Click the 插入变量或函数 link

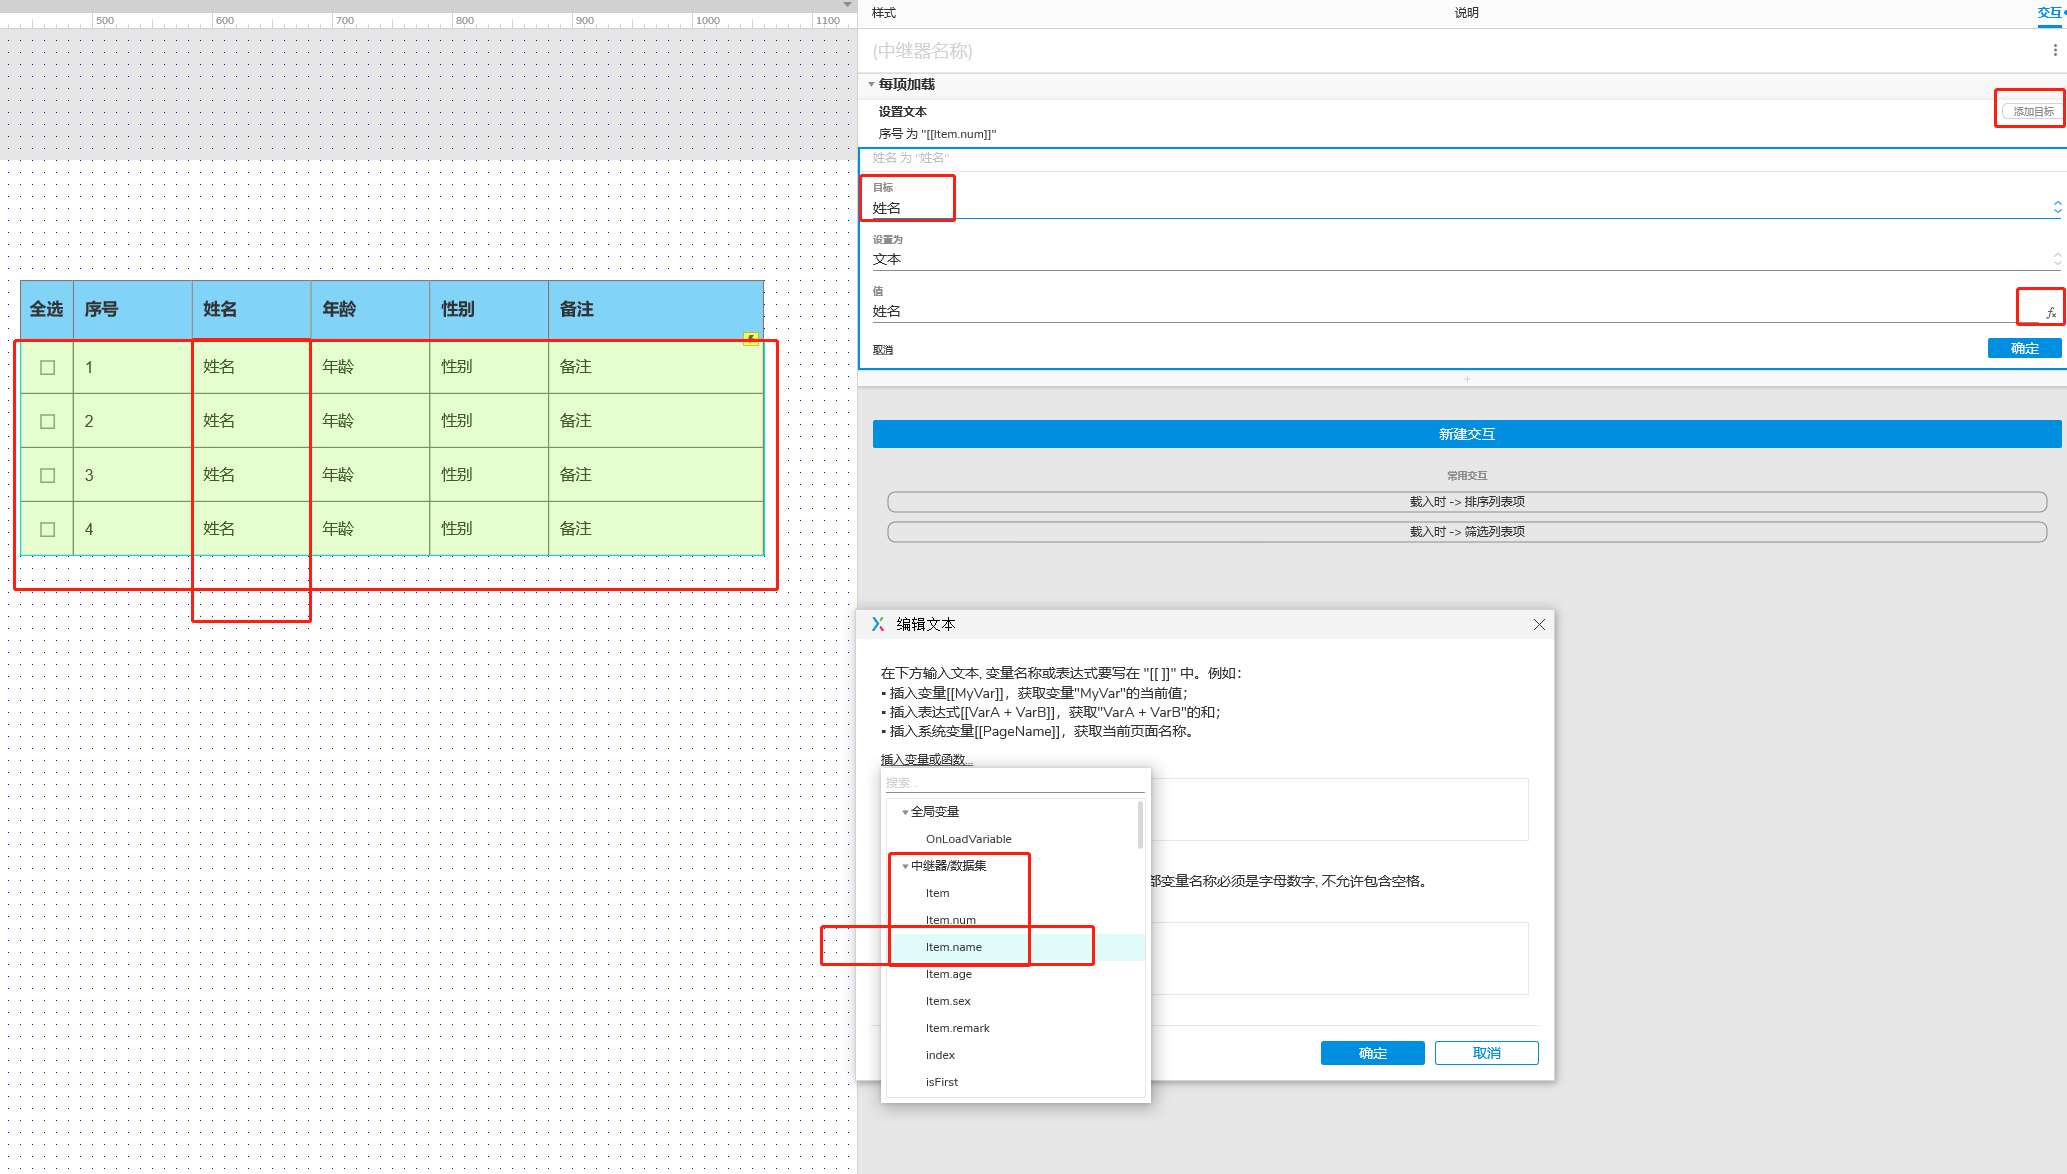coord(926,760)
